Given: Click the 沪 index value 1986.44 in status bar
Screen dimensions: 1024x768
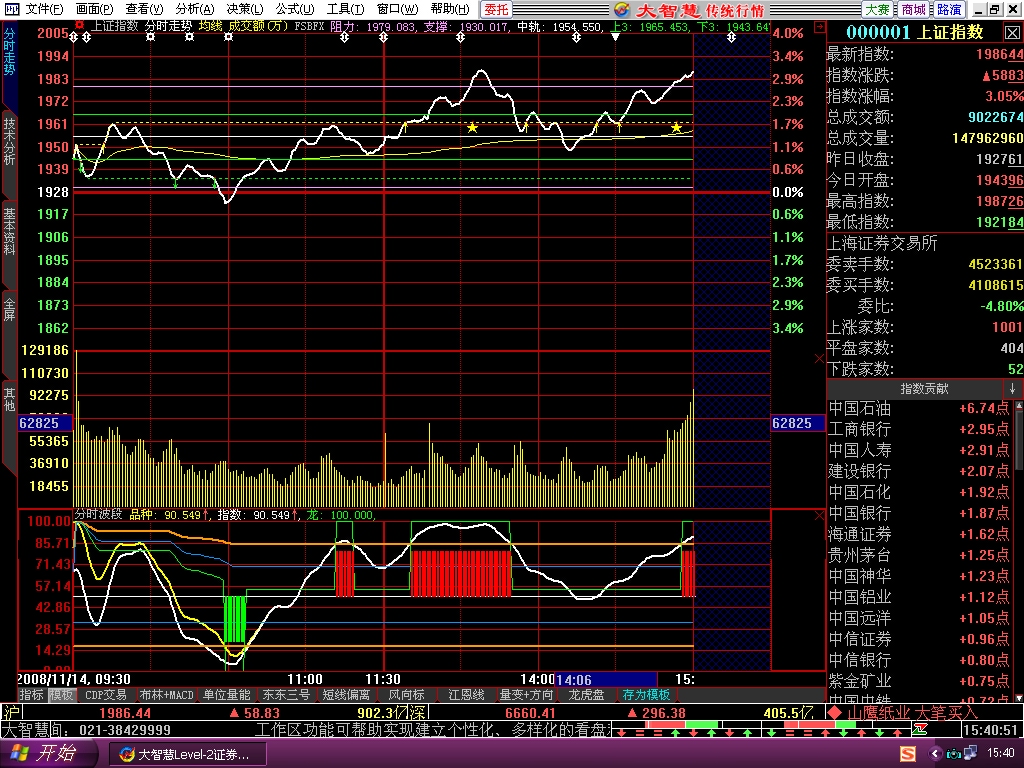Looking at the screenshot, I should click(x=125, y=712).
